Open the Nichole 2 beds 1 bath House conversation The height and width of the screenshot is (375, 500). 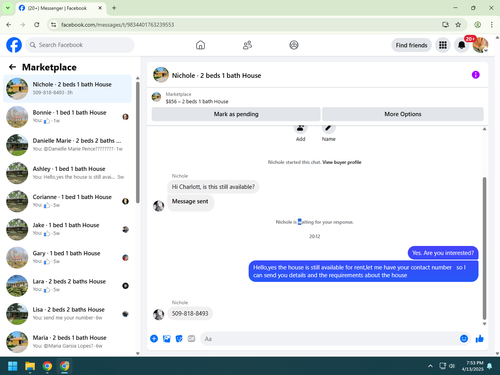pyautogui.click(x=67, y=89)
